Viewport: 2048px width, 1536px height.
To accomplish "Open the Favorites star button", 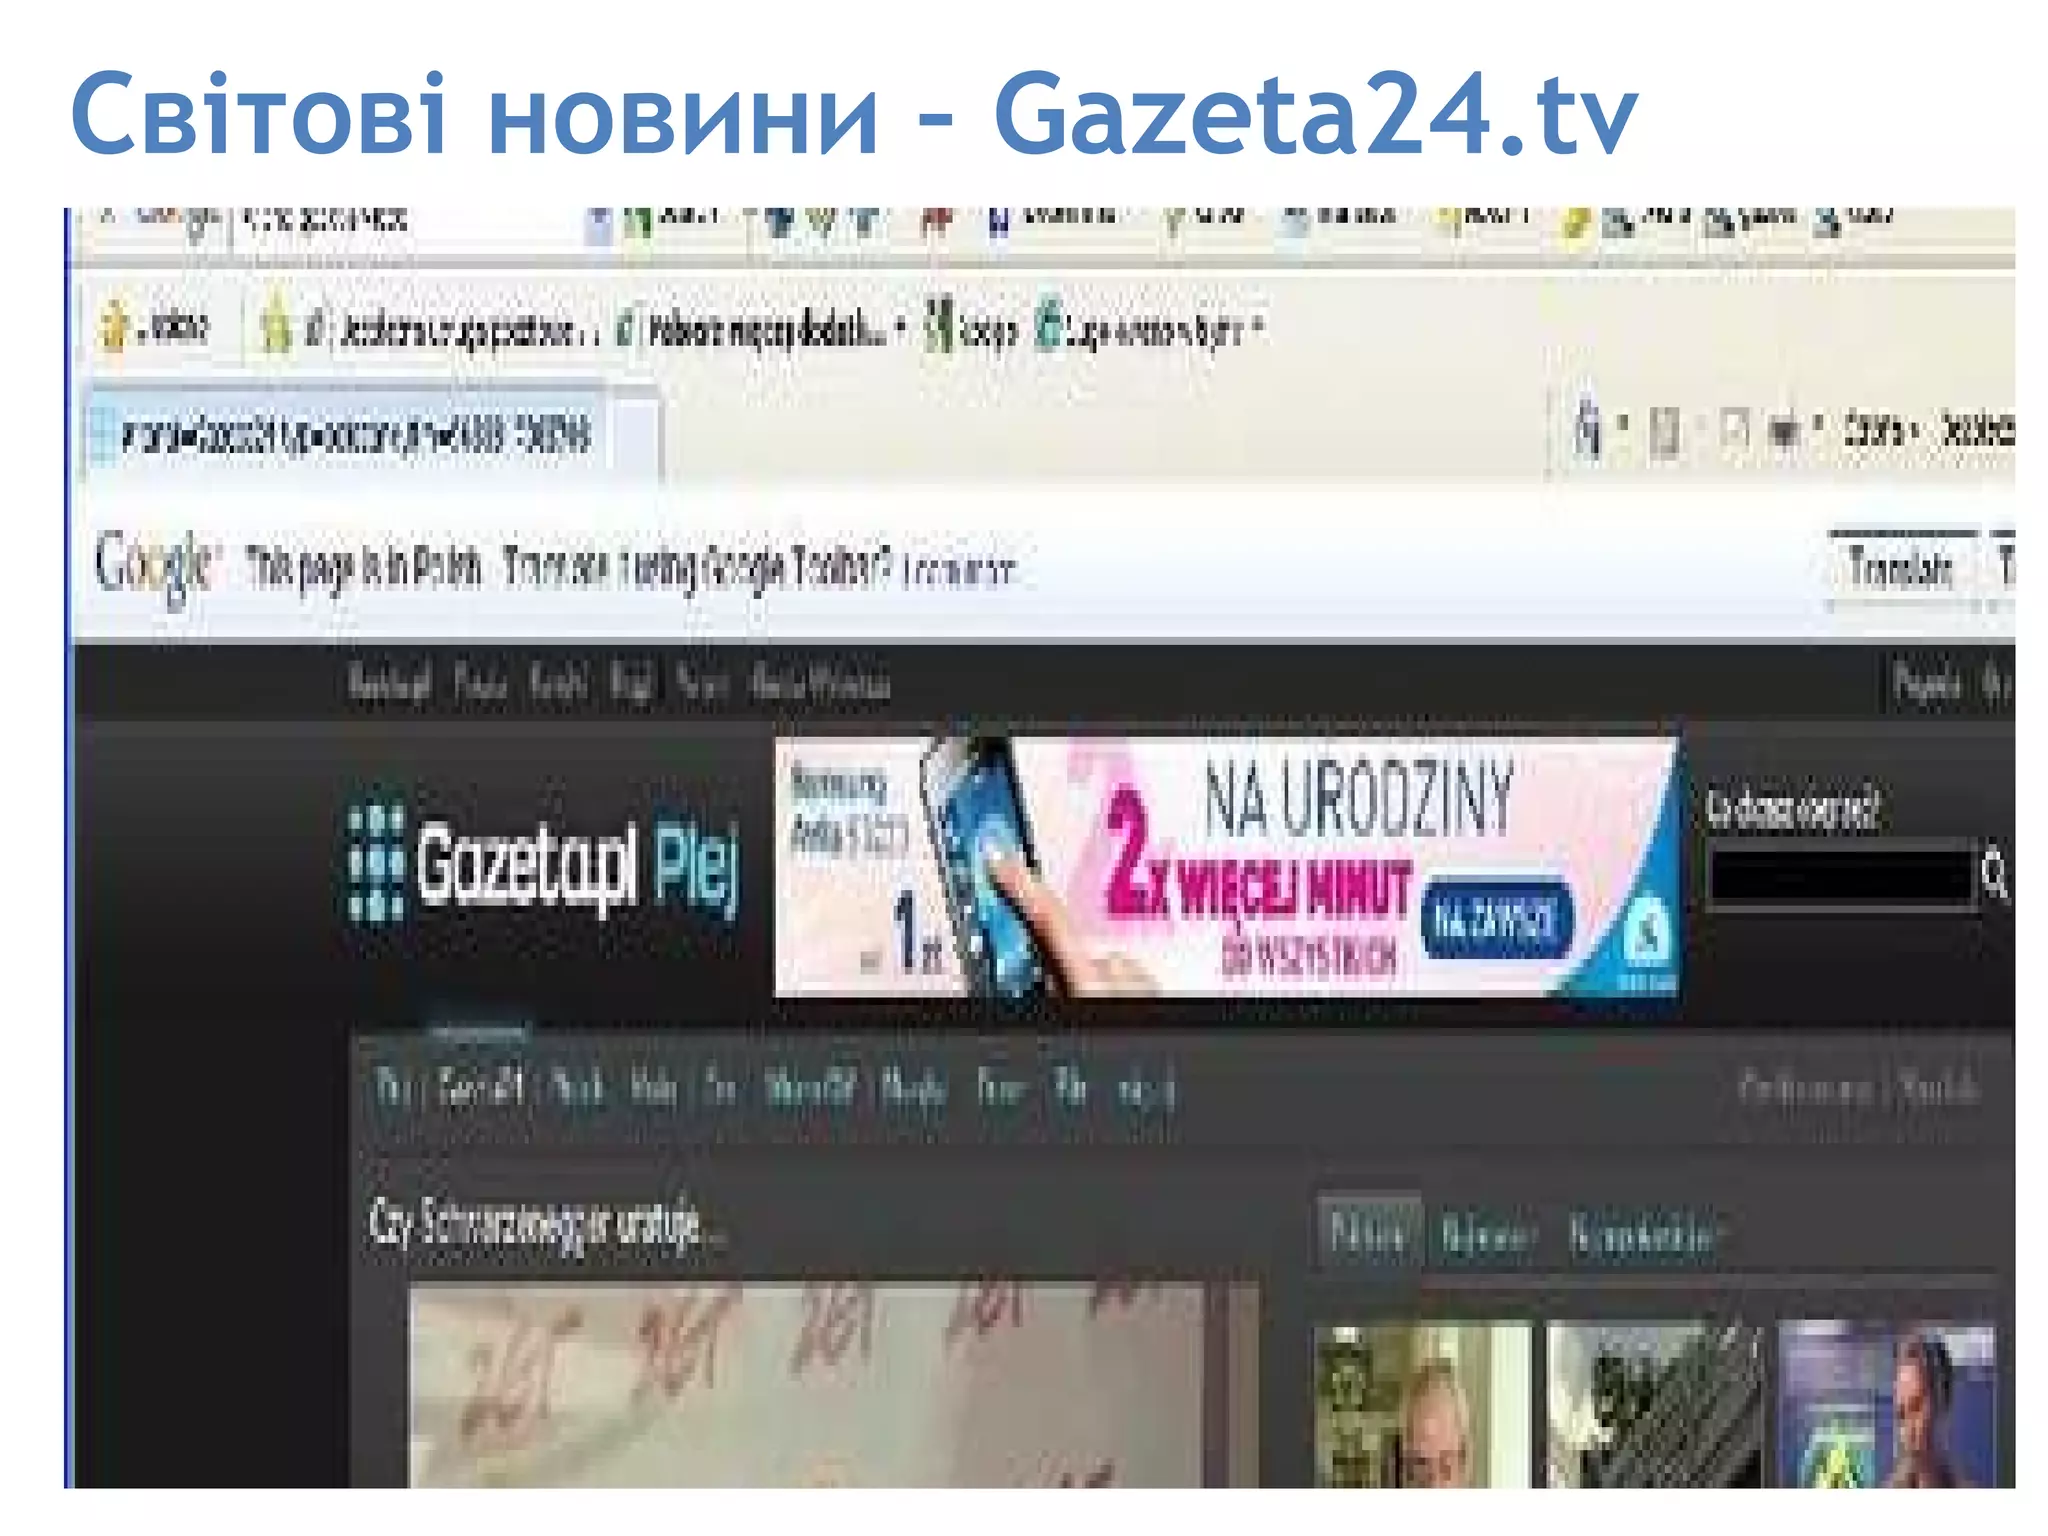I will [156, 327].
